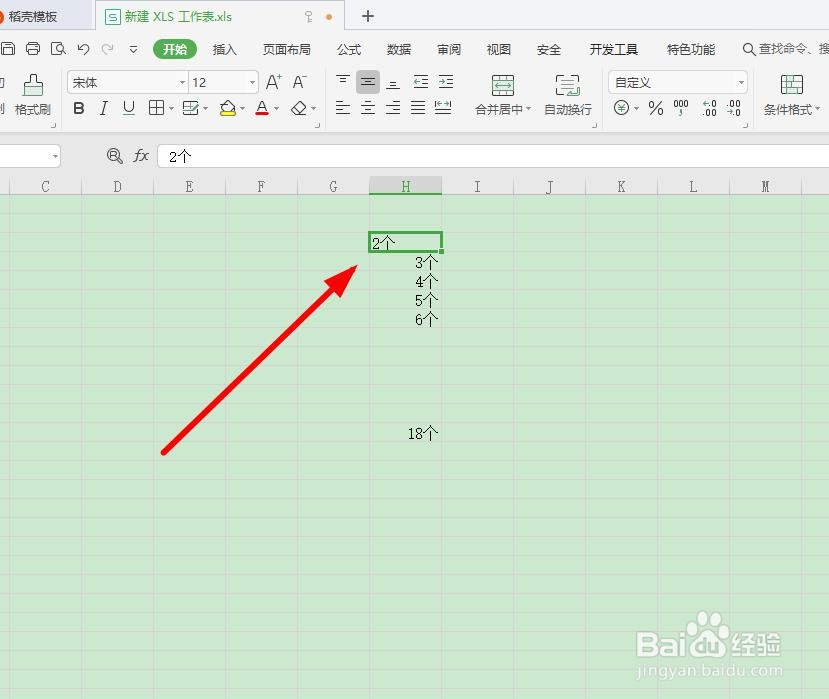Select cell containing 18个

pyautogui.click(x=406, y=434)
